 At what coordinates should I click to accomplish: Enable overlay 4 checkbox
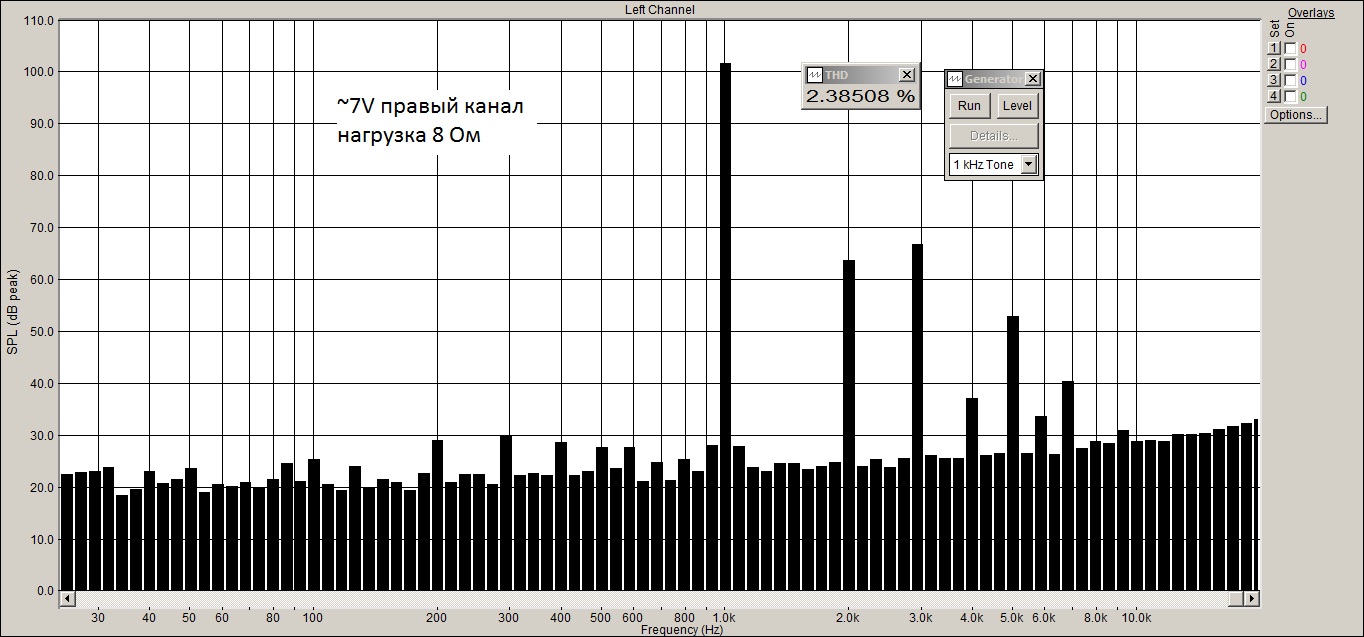pos(1290,97)
